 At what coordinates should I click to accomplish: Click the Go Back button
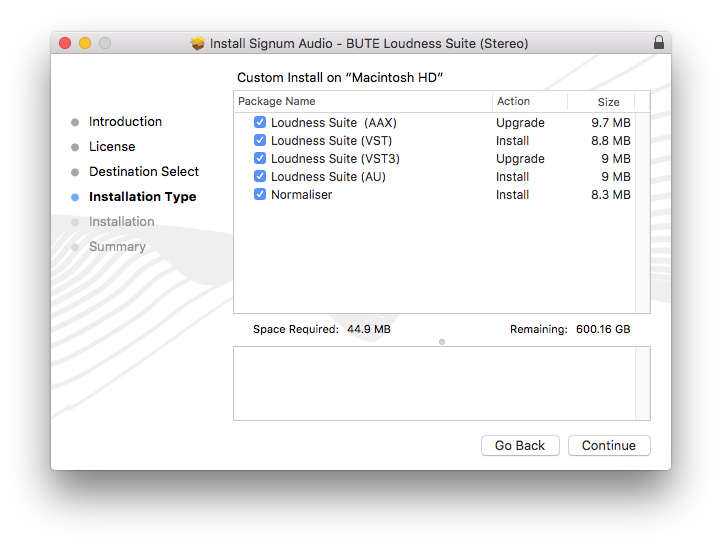tap(520, 446)
